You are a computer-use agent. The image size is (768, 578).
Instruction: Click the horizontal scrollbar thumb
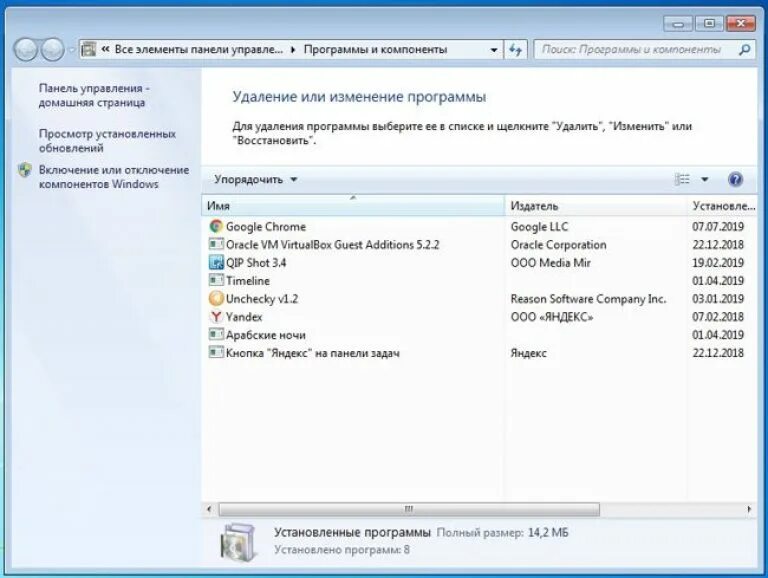click(x=408, y=509)
